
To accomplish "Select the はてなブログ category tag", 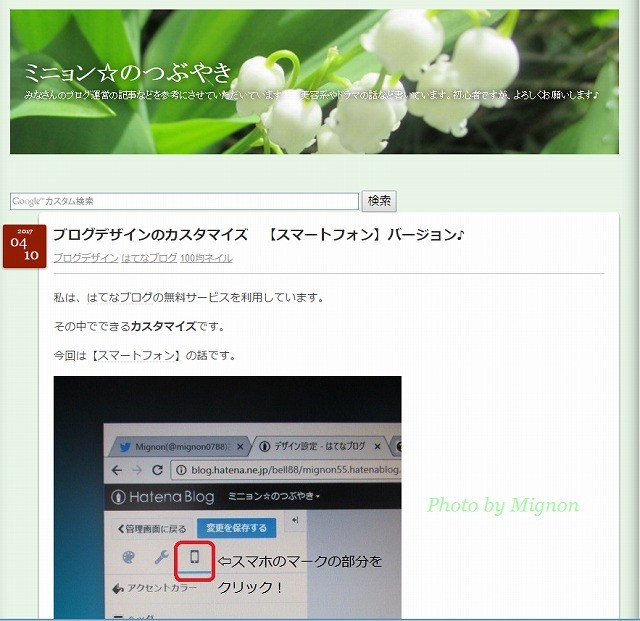I will 149,258.
